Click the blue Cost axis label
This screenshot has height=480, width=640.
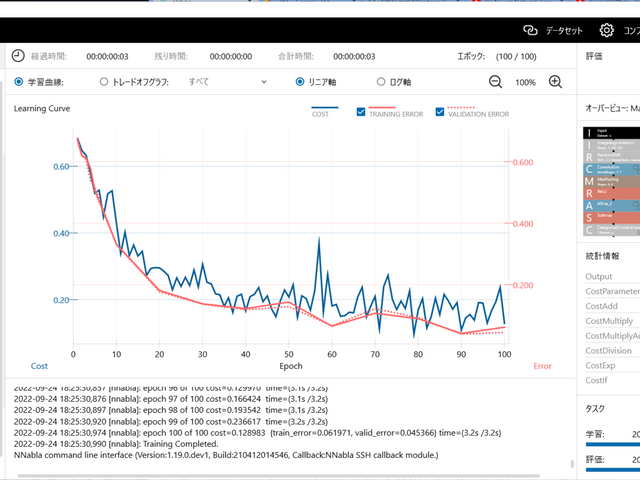(39, 366)
